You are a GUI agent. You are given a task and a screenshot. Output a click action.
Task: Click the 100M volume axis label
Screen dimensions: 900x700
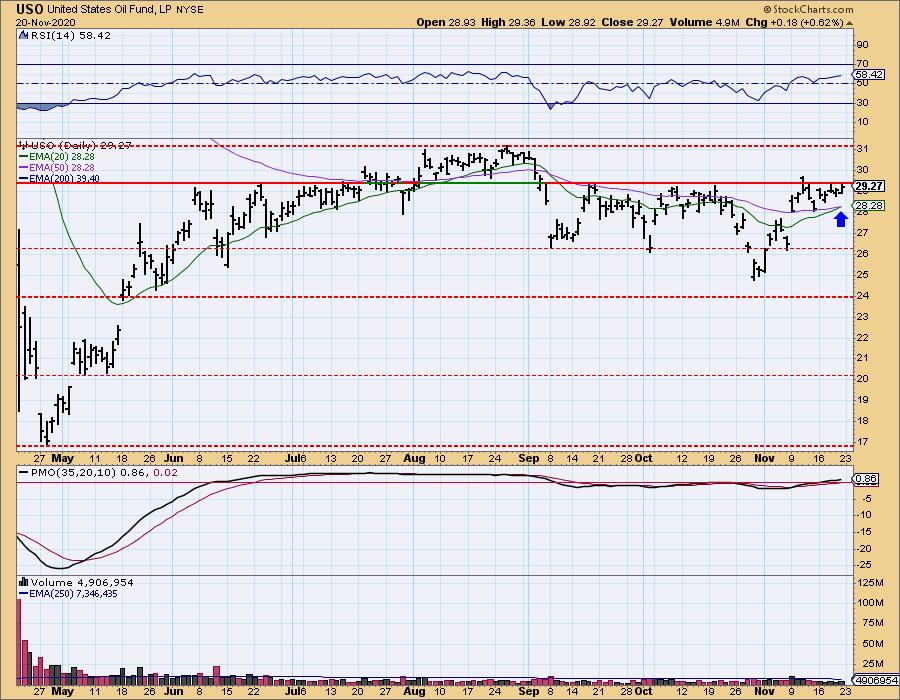pyautogui.click(x=871, y=602)
